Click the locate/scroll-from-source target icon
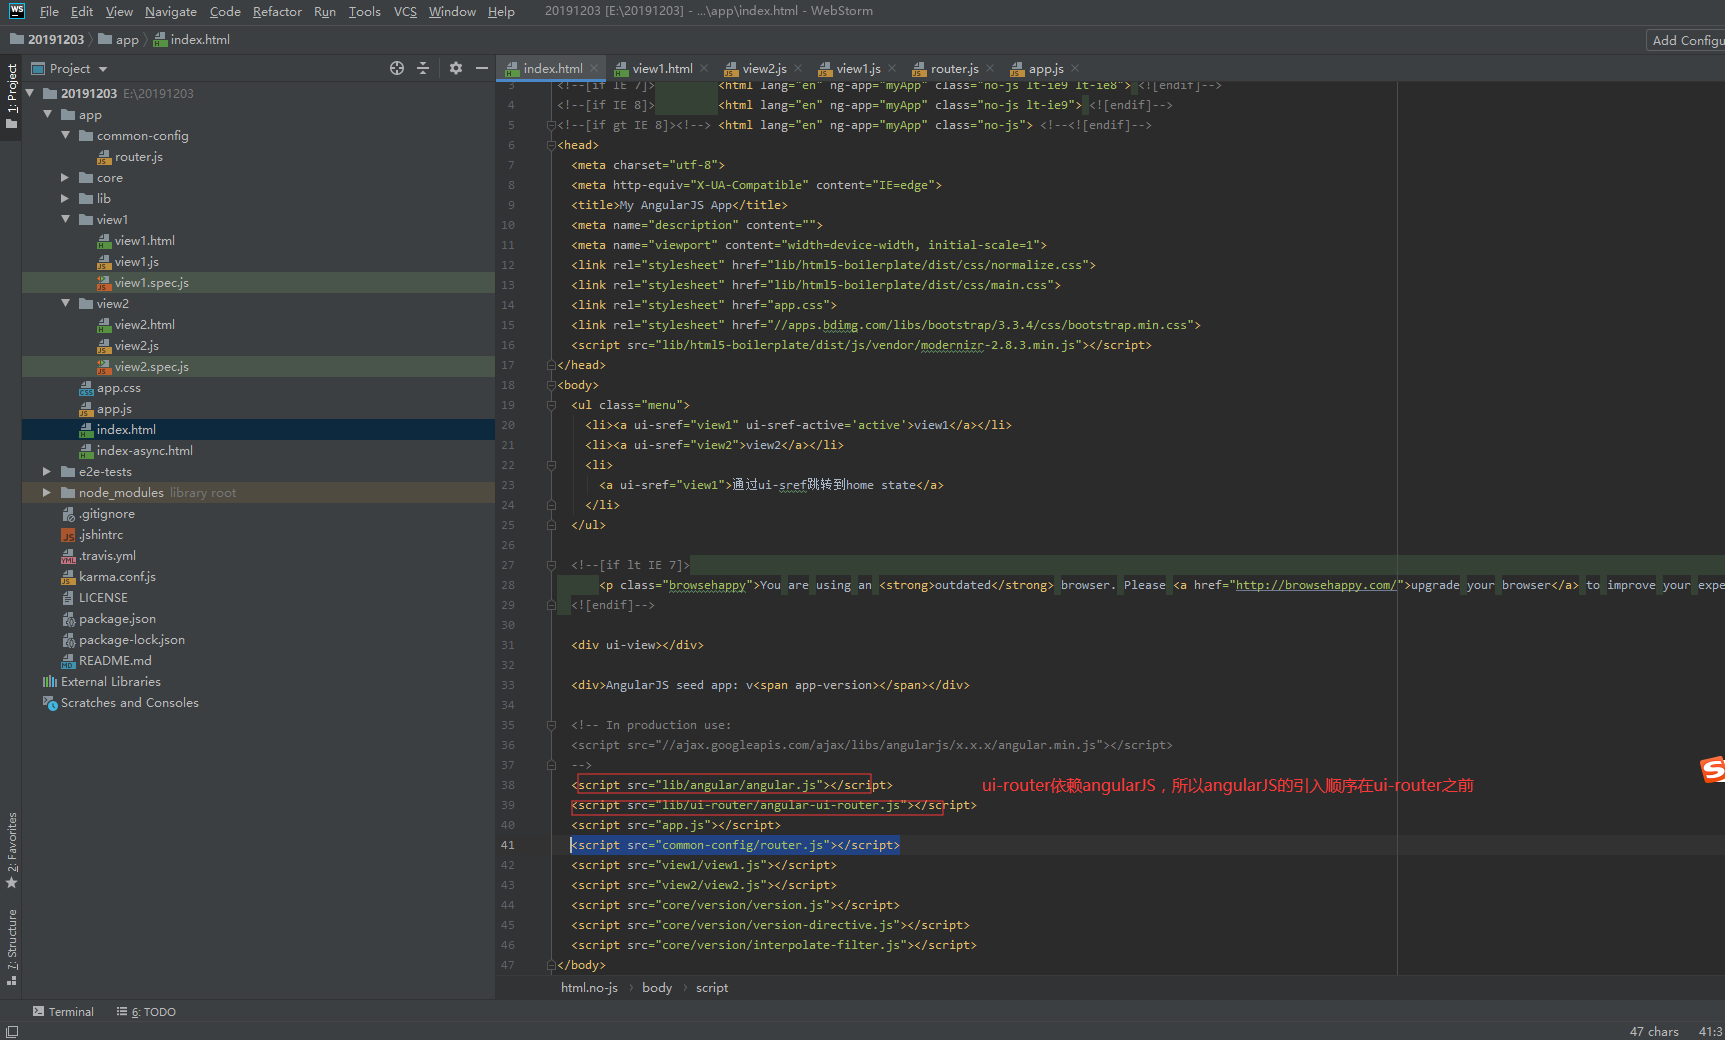The height and width of the screenshot is (1040, 1725). 397,68
